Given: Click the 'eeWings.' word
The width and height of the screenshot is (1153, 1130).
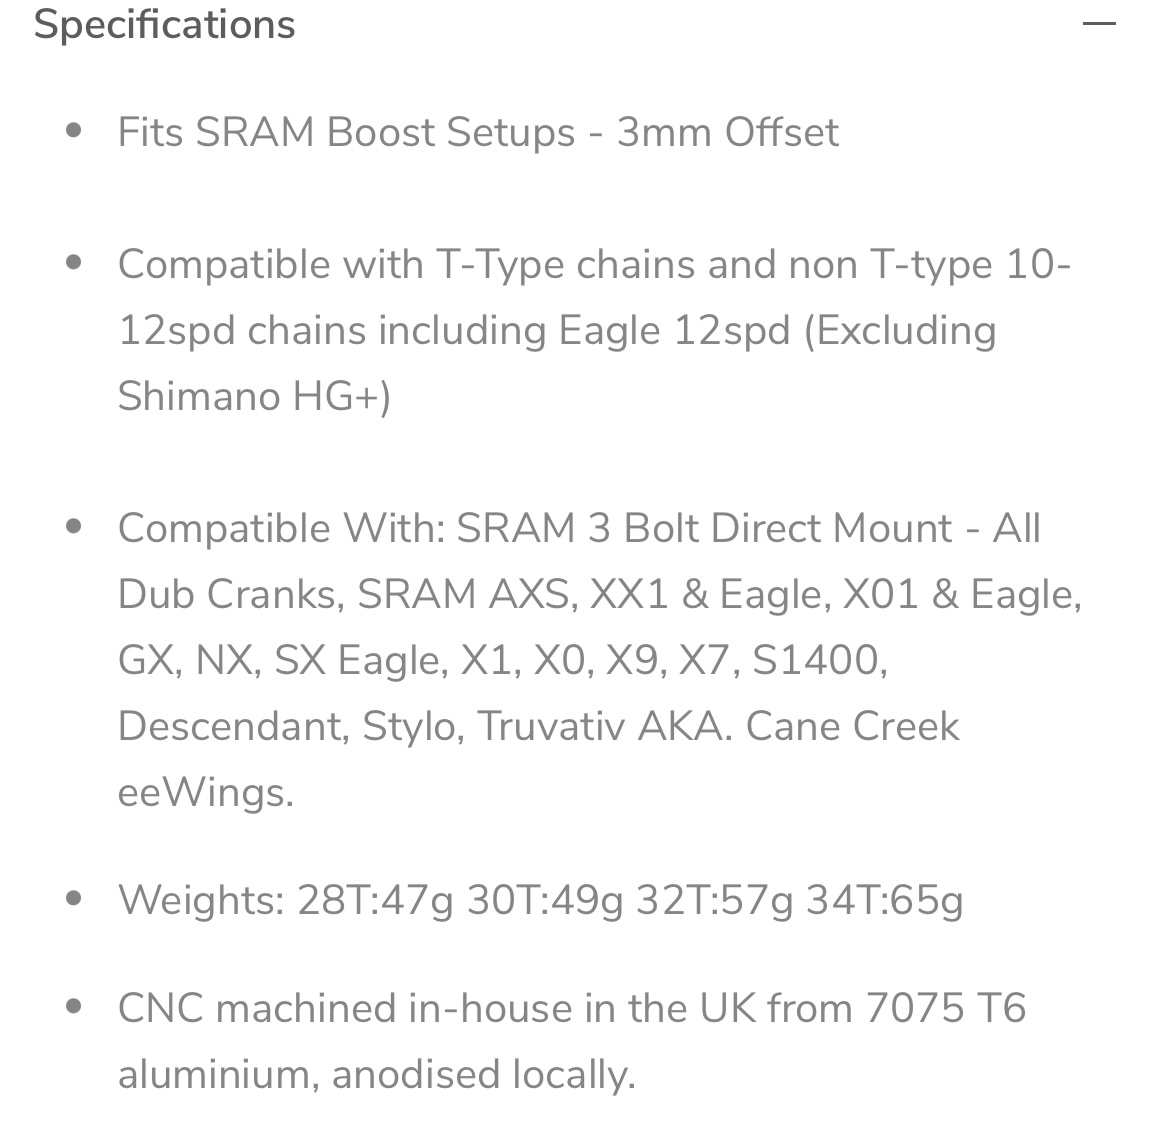Looking at the screenshot, I should (206, 793).
